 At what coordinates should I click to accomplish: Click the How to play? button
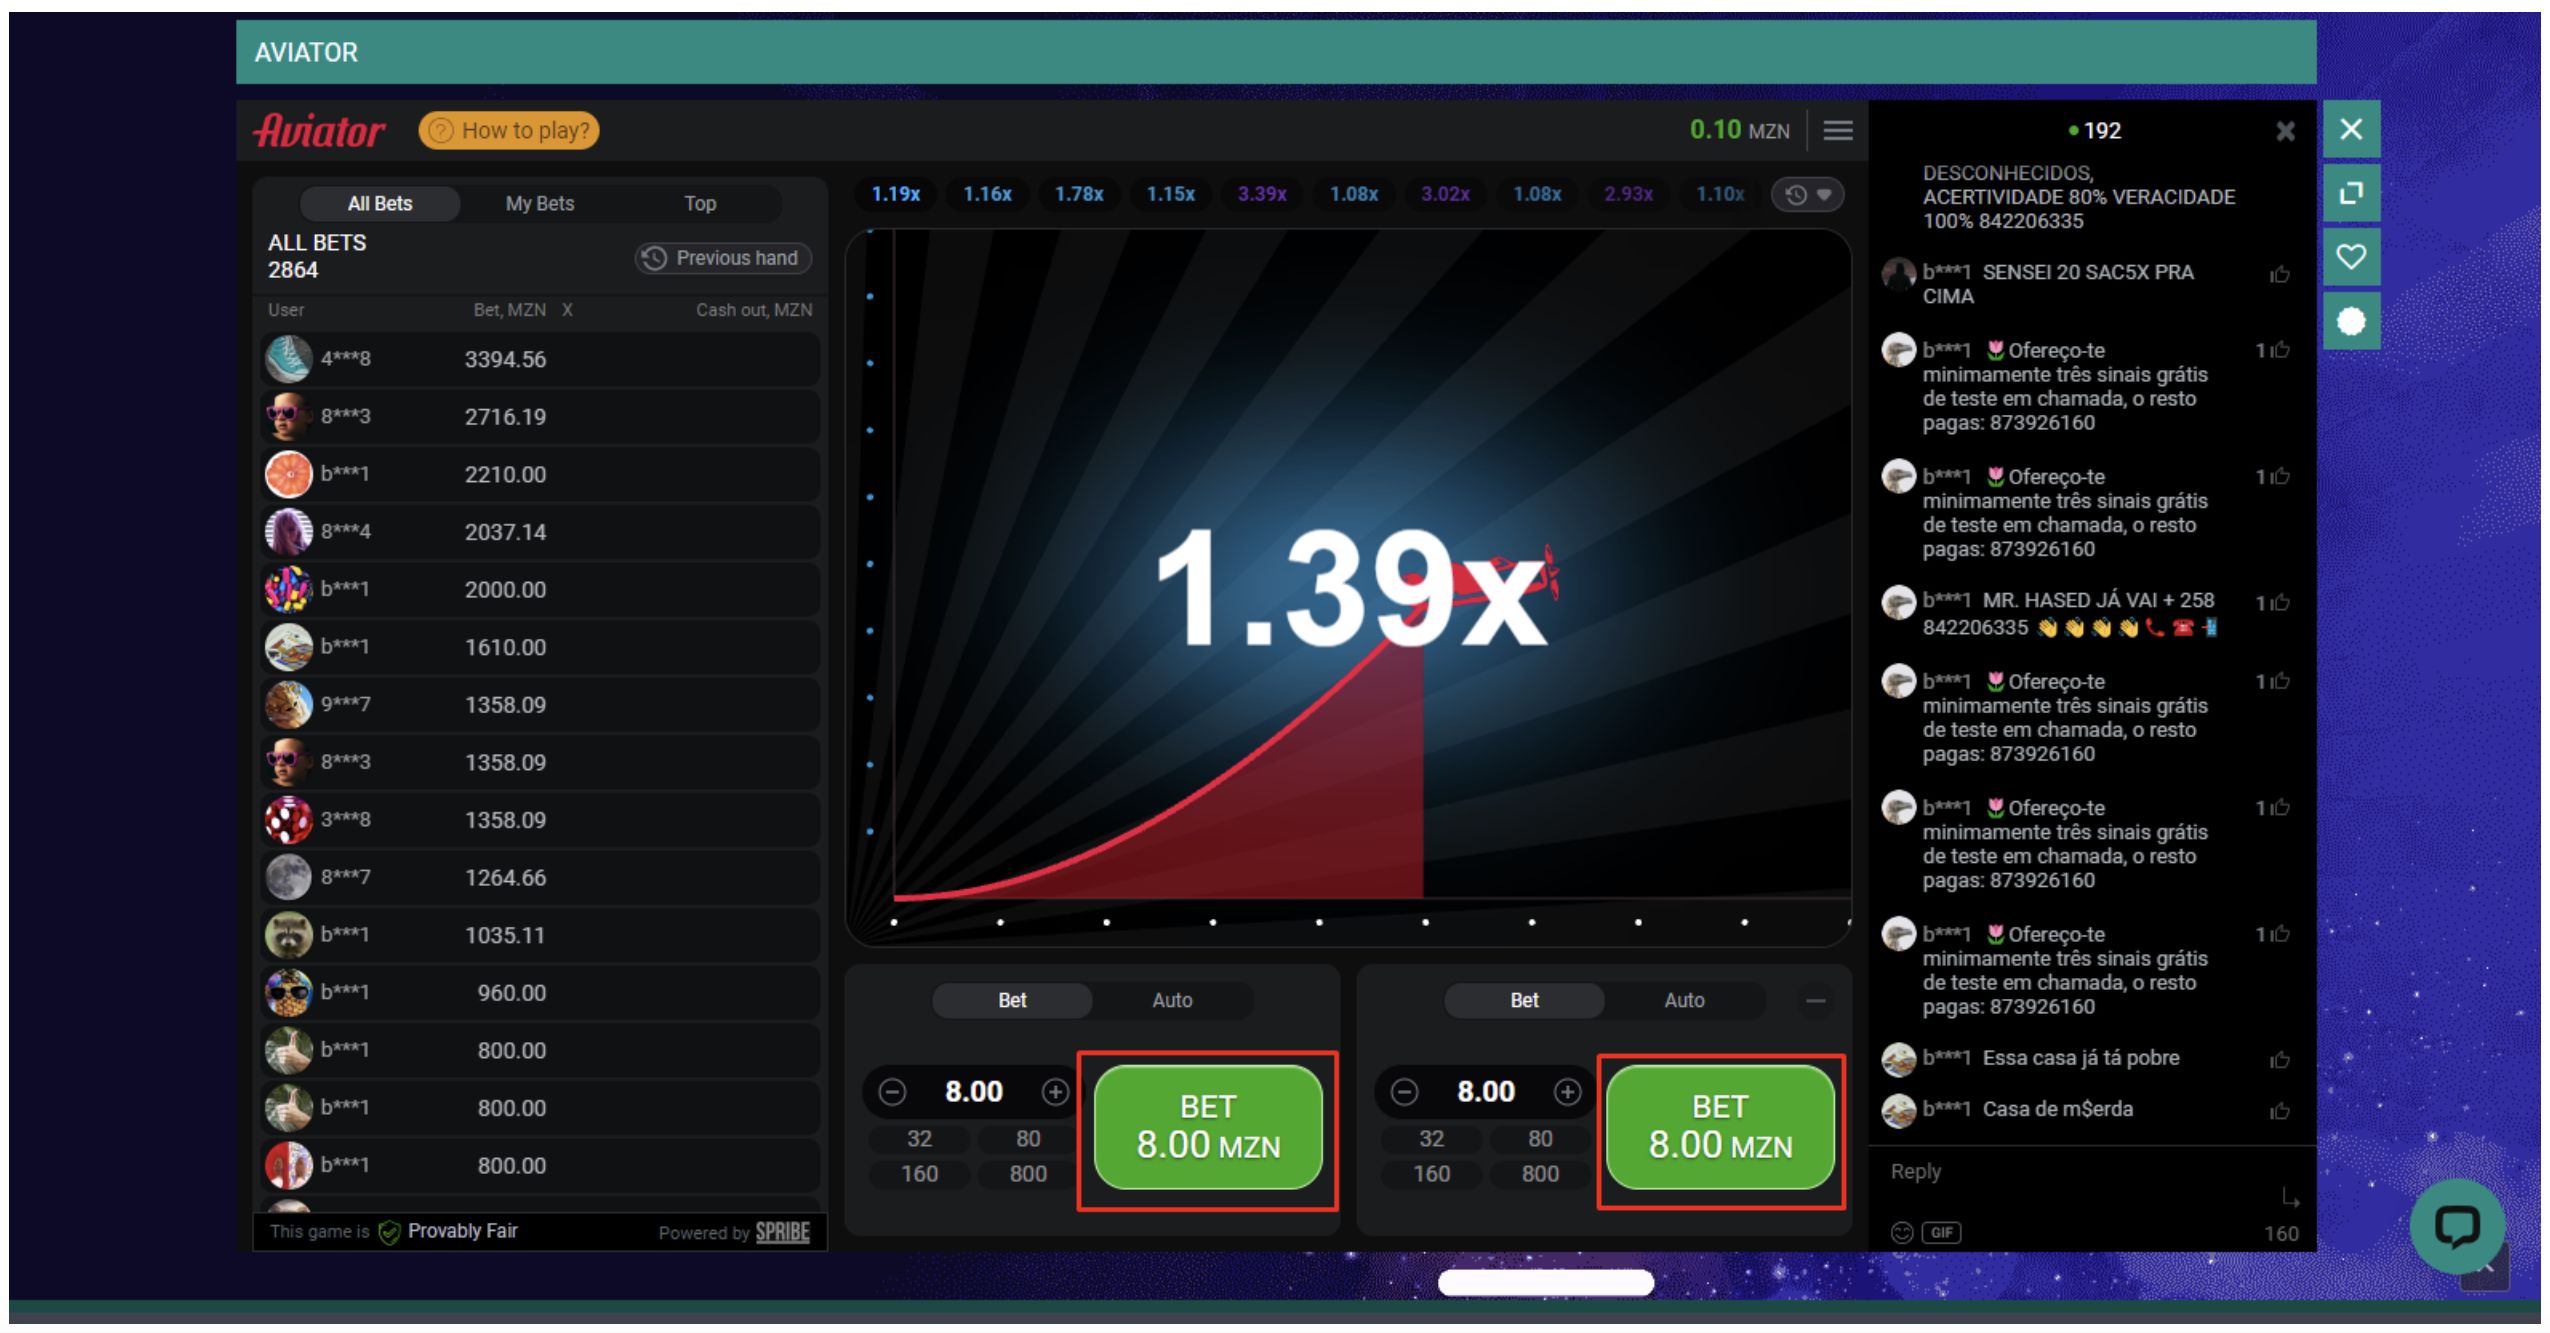(509, 130)
